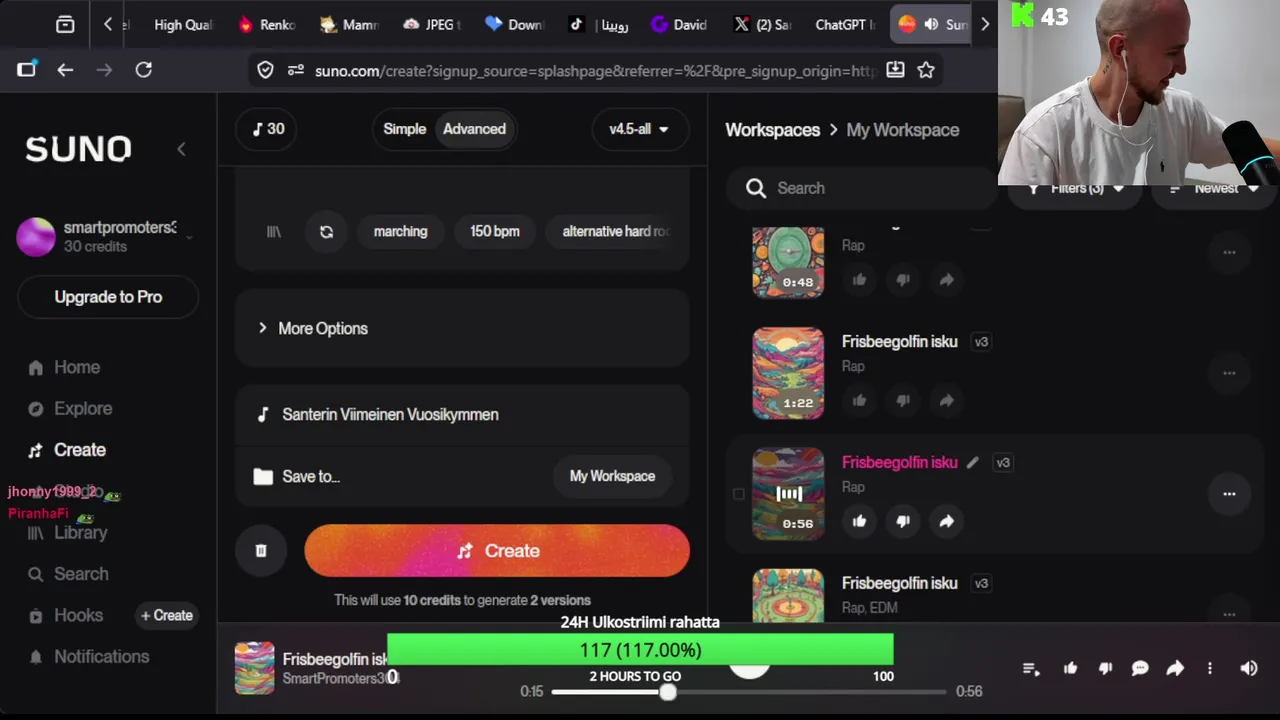Share the playing Frisbeegolfin isku 0:56 track

[946, 521]
